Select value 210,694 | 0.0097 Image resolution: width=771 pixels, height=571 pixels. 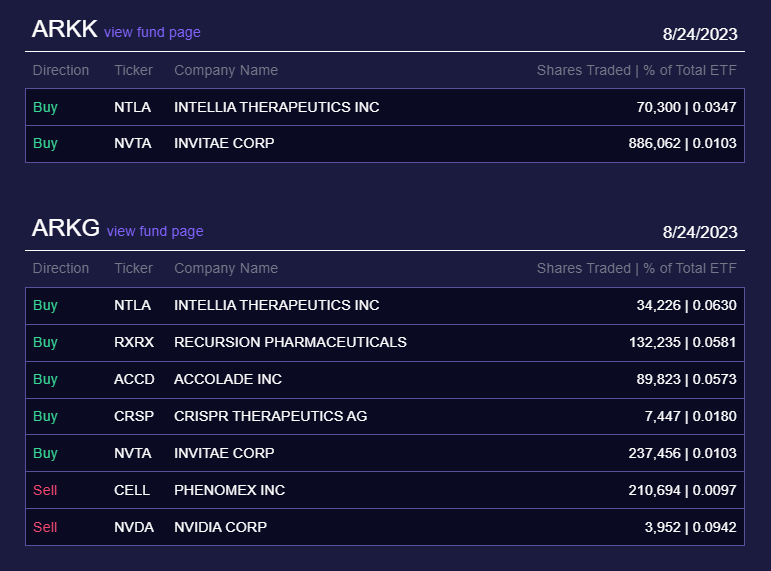tap(682, 490)
